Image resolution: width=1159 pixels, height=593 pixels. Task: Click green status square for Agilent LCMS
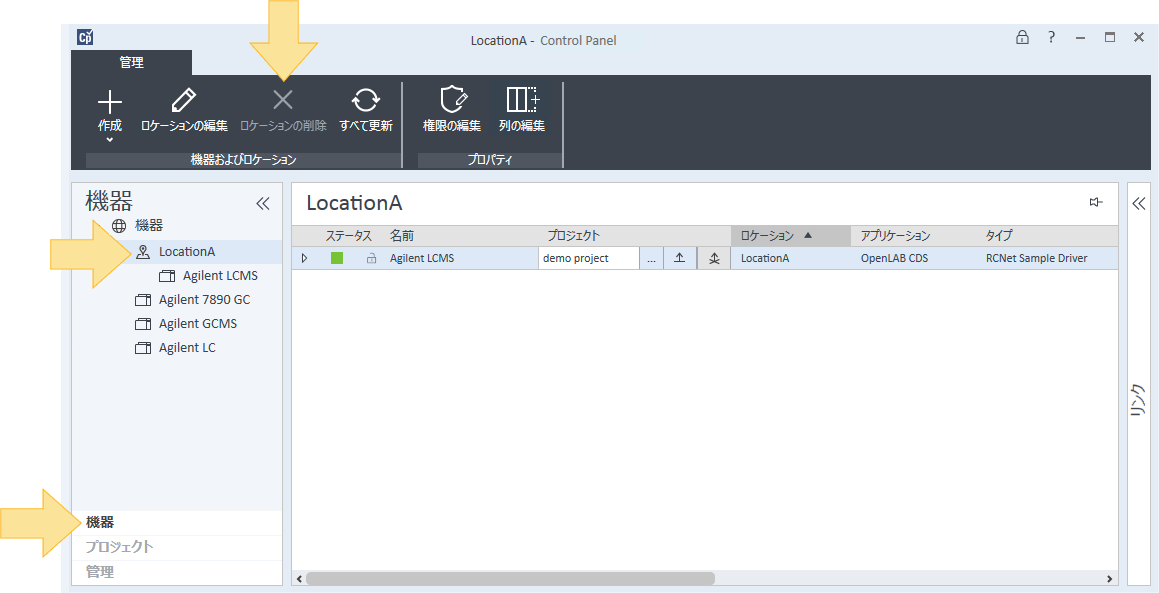point(337,258)
